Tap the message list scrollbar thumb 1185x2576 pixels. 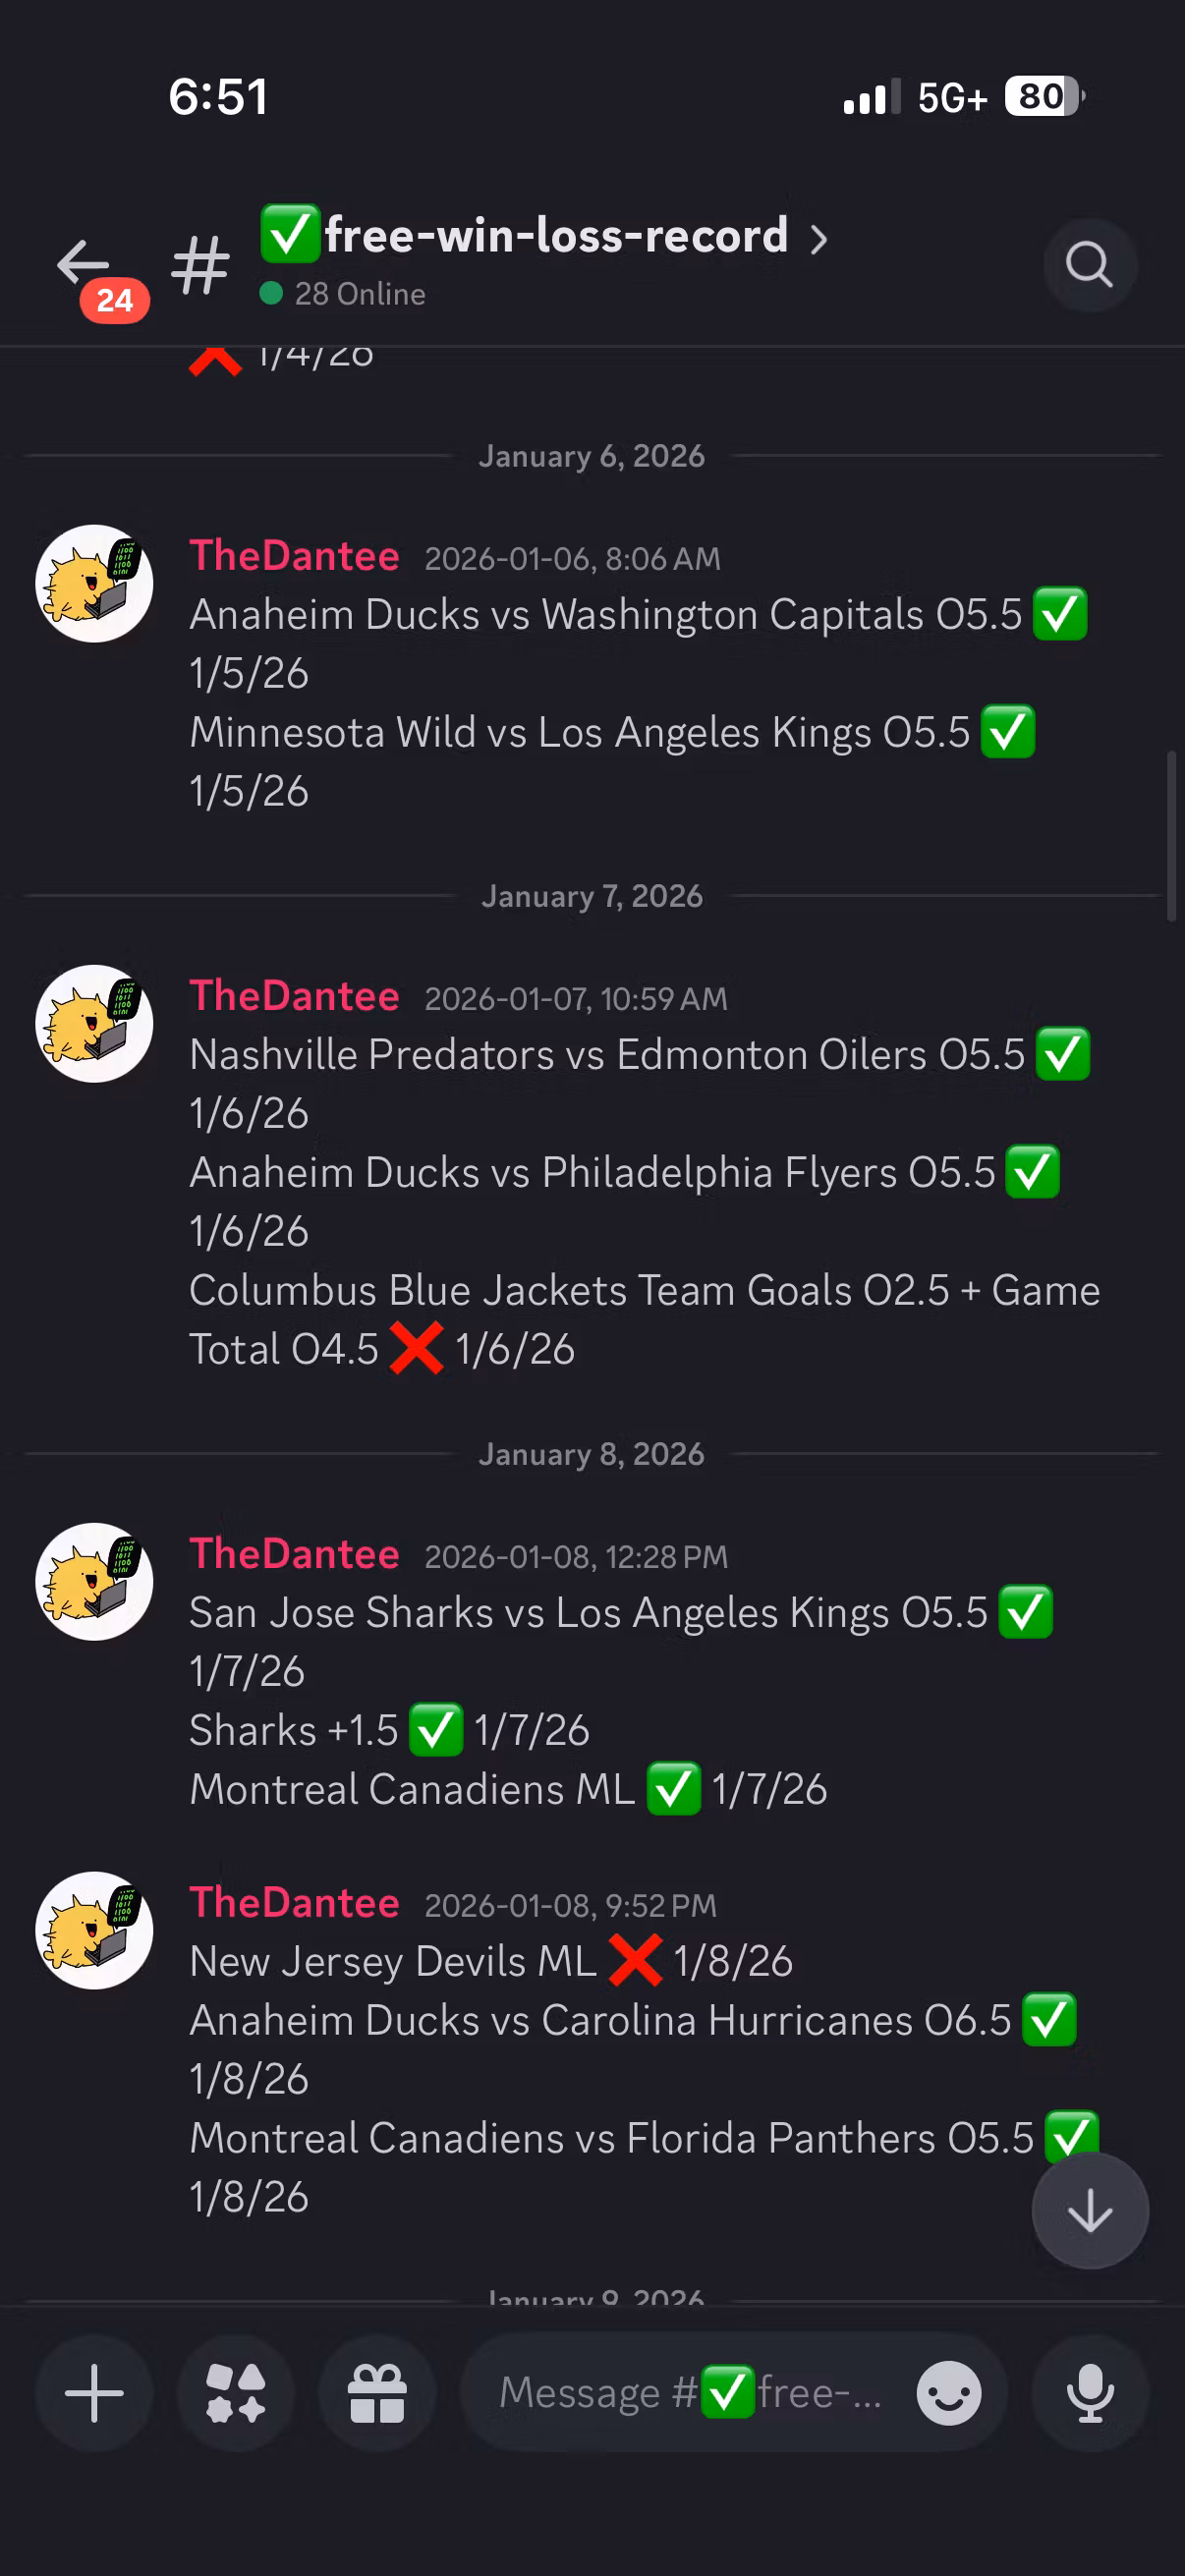(x=1170, y=835)
